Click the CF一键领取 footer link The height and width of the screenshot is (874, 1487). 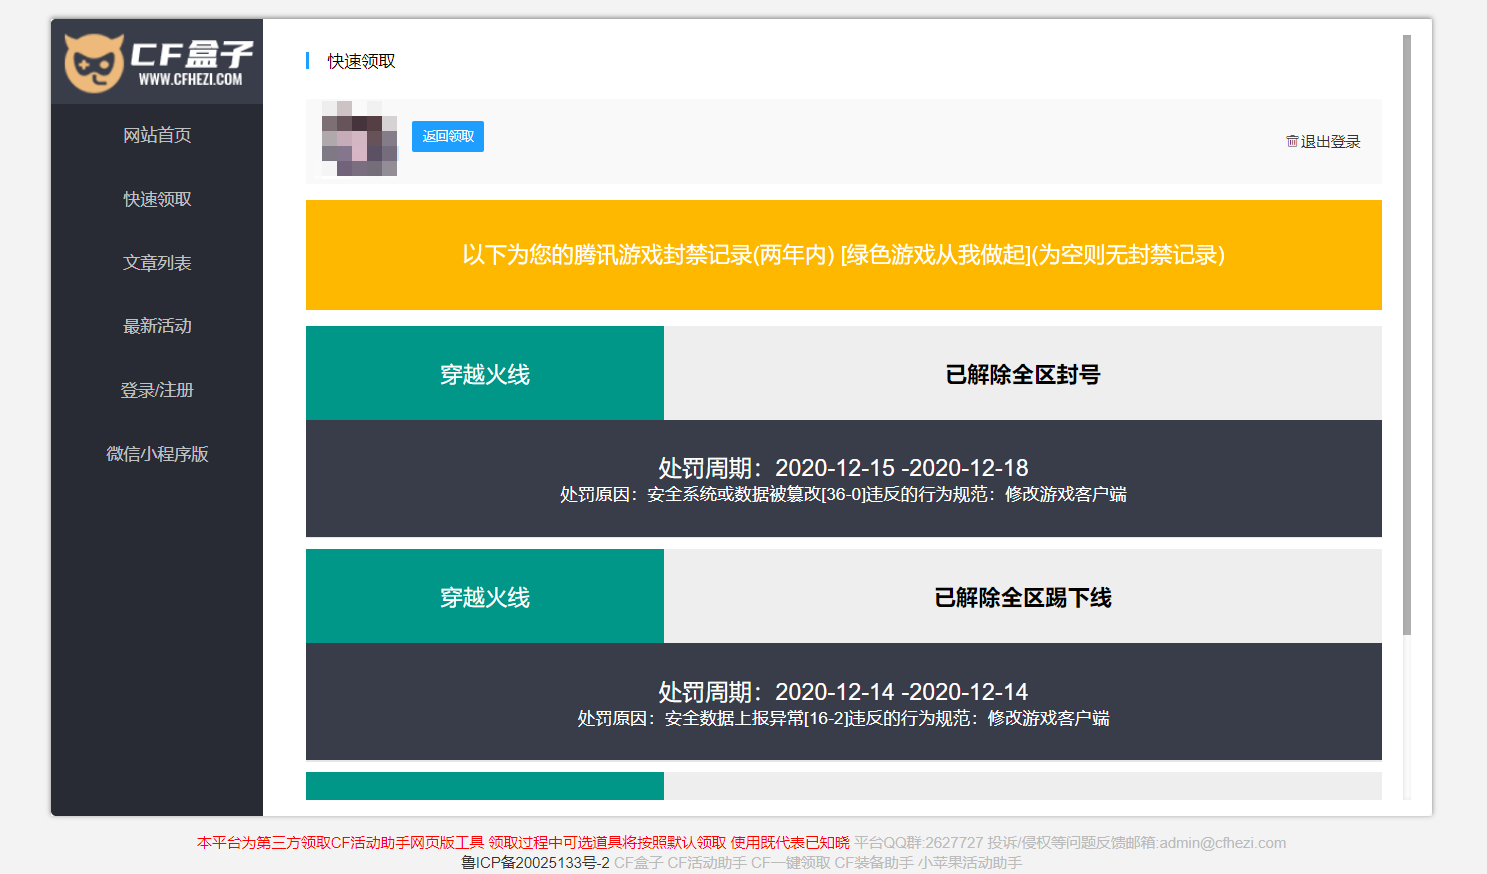coord(791,862)
